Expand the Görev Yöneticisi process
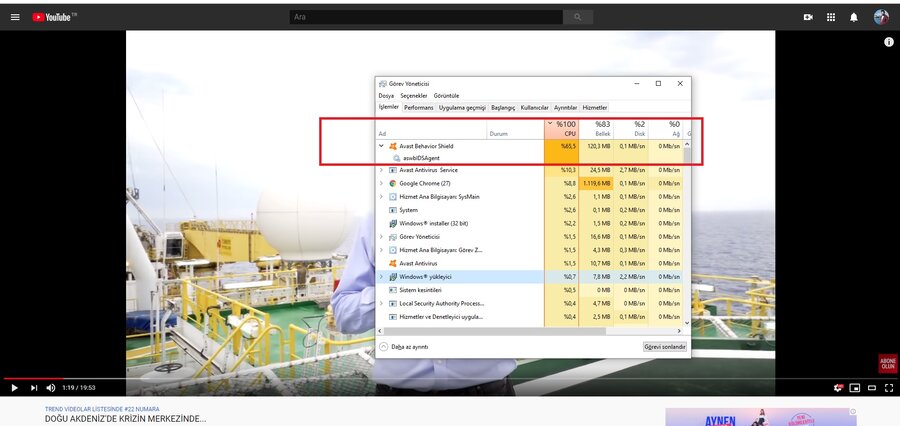This screenshot has width=900, height=426. coord(381,237)
